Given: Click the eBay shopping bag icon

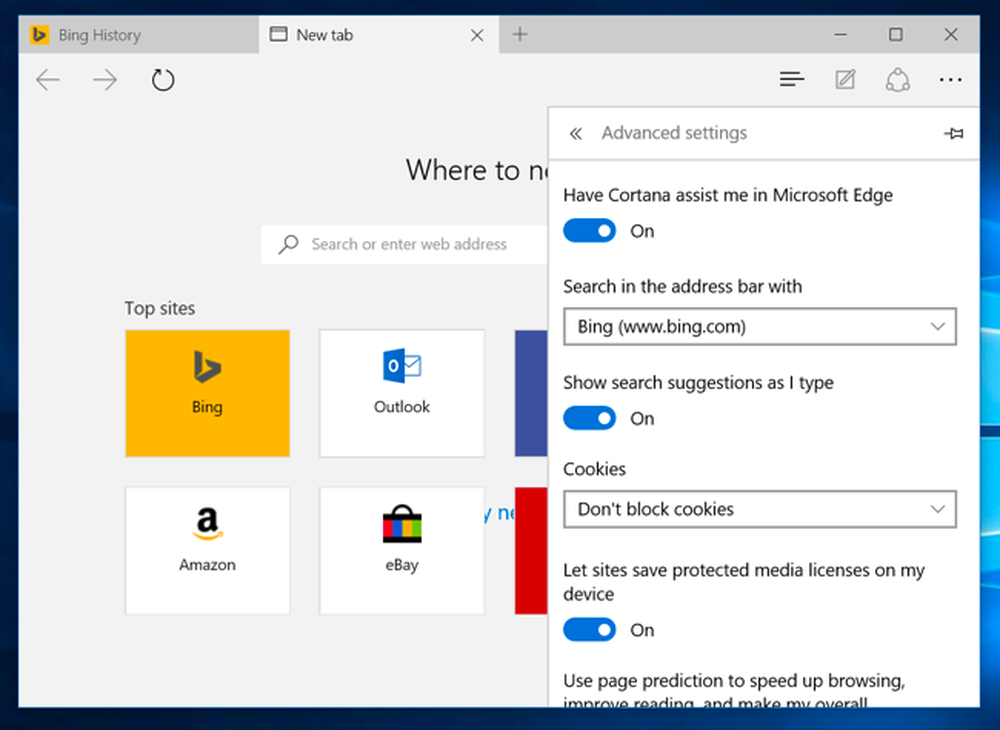Looking at the screenshot, I should pyautogui.click(x=402, y=523).
